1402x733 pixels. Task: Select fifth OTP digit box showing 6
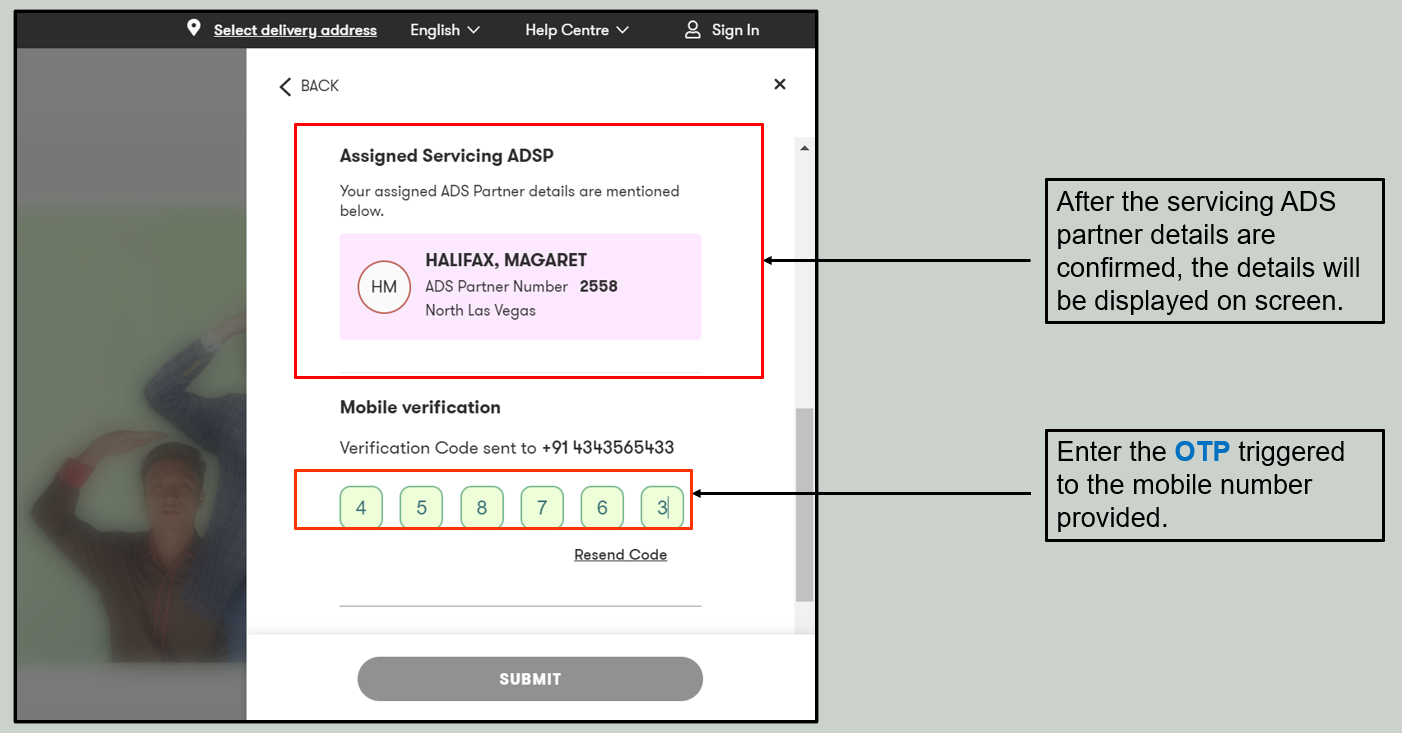[602, 508]
